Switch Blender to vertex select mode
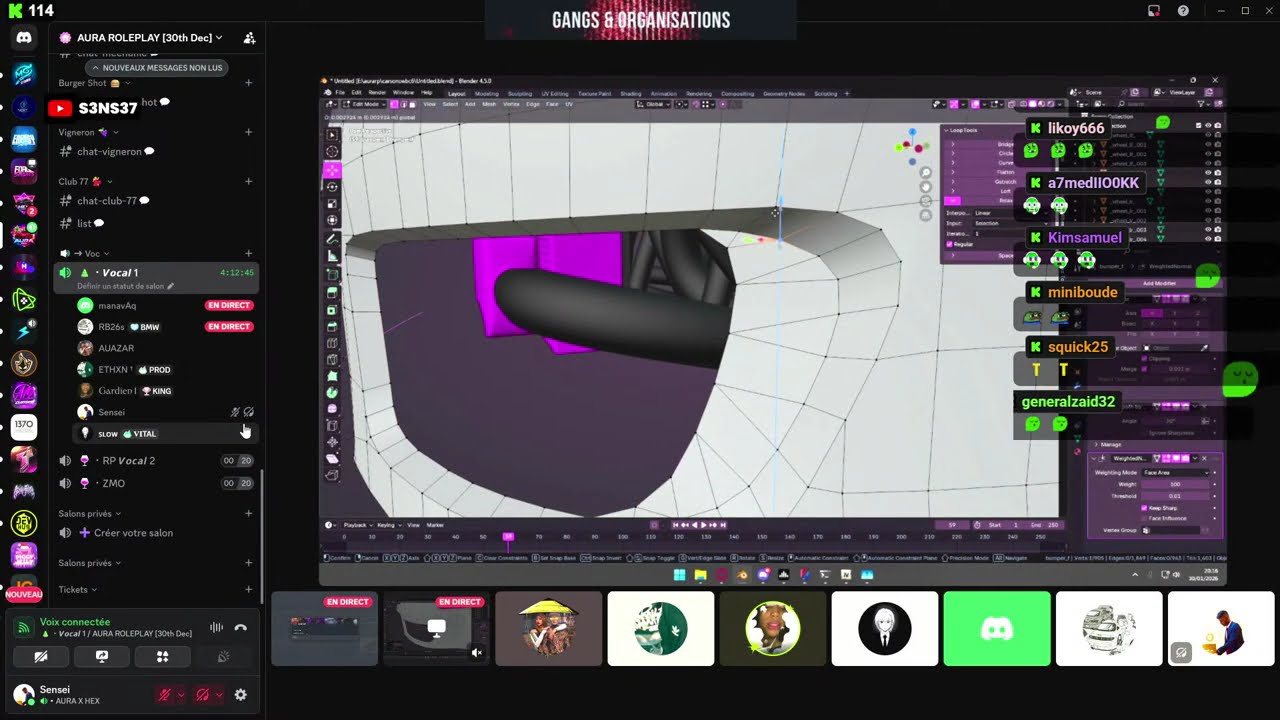1280x720 pixels. pyautogui.click(x=394, y=104)
